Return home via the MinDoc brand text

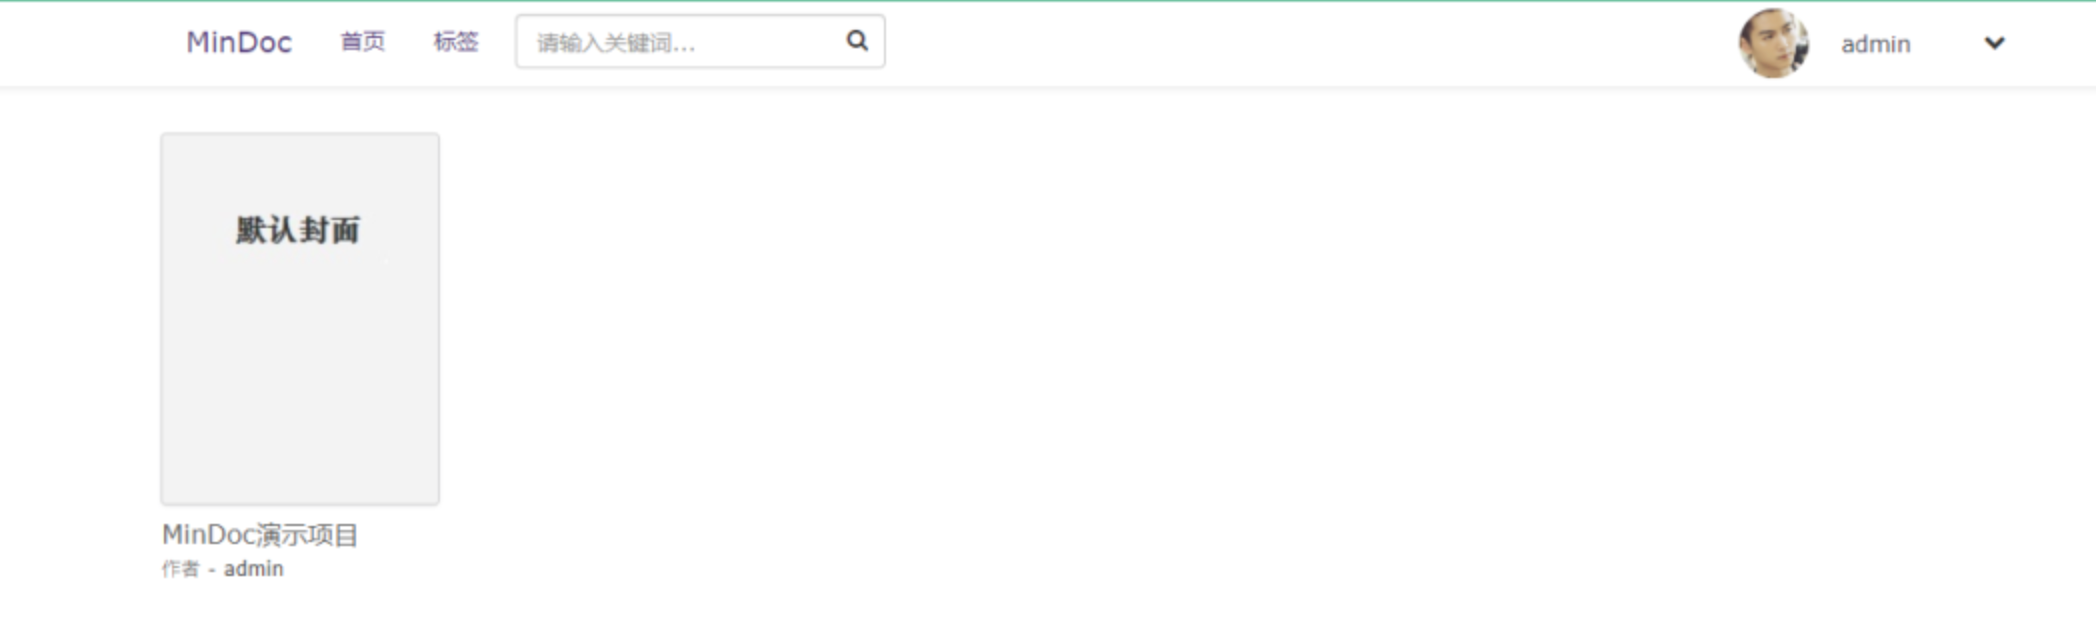[x=239, y=42]
